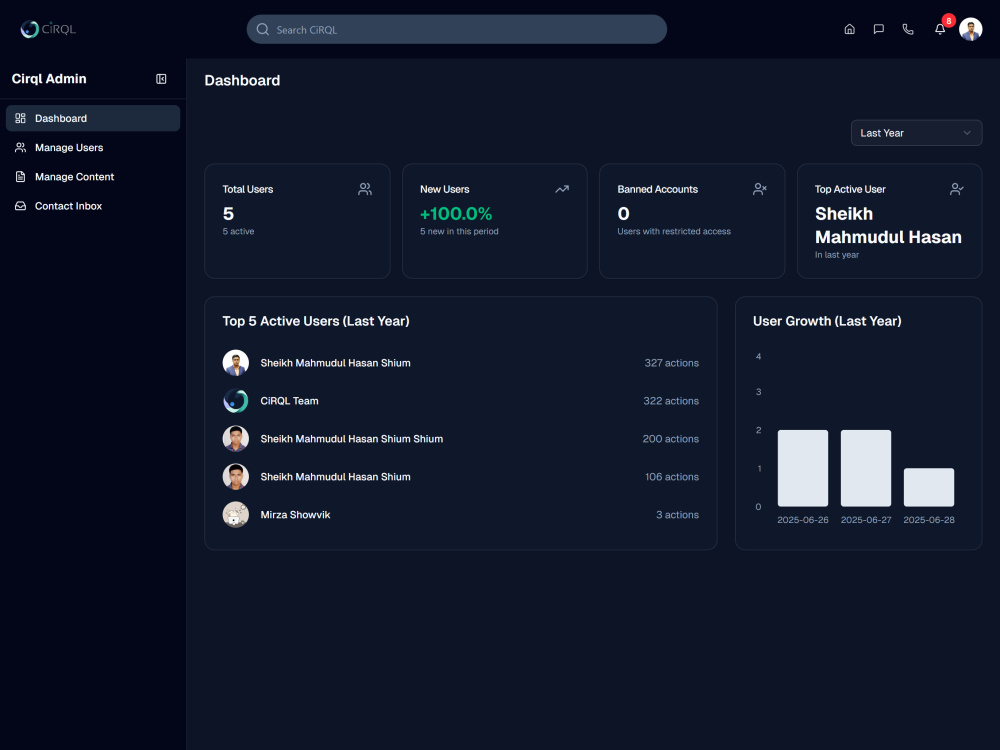This screenshot has height=750, width=1000.
Task: Click Mirza Showvik's avatar
Action: pos(235,515)
